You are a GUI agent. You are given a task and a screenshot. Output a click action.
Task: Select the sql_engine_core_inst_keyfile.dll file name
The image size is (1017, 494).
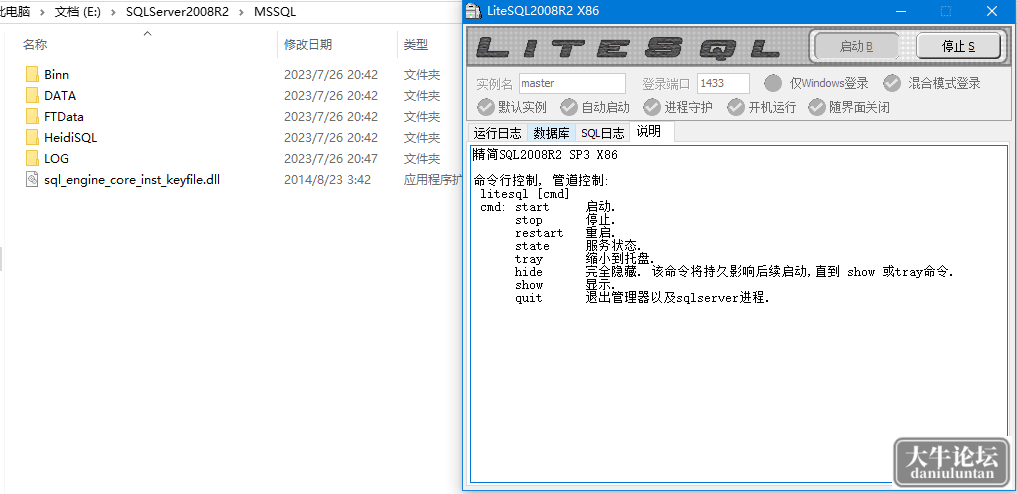click(132, 180)
